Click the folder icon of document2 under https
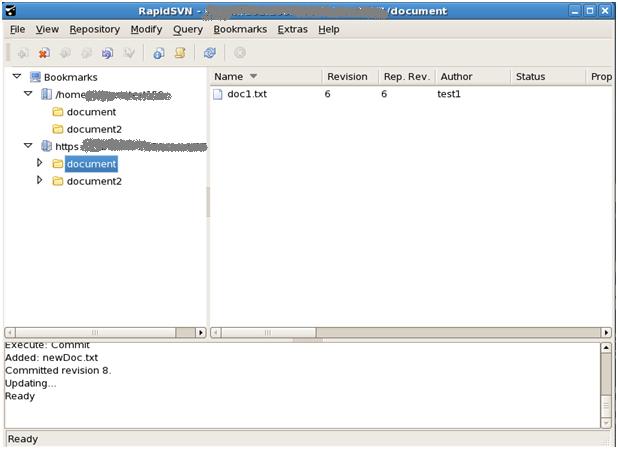This screenshot has height=449, width=618. coord(58,181)
